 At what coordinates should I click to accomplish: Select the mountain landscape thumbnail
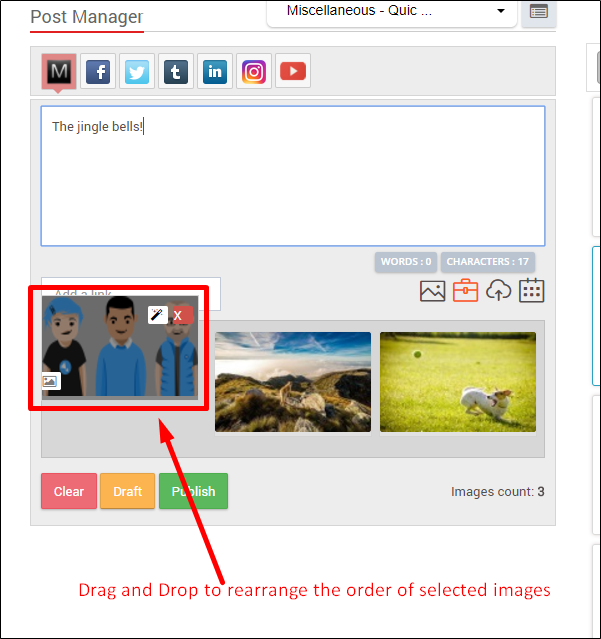point(292,382)
